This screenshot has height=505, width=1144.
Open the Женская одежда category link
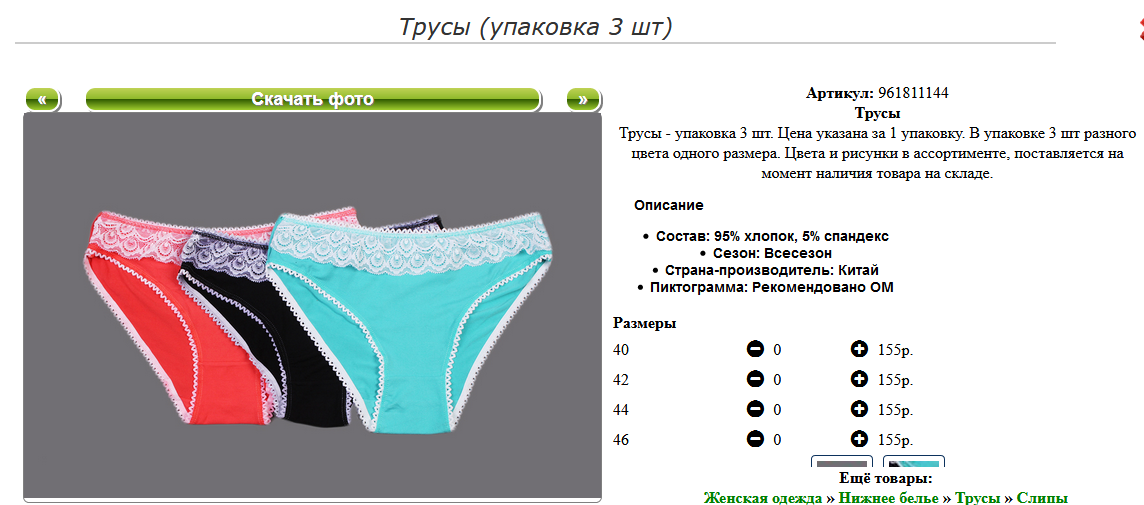click(763, 498)
